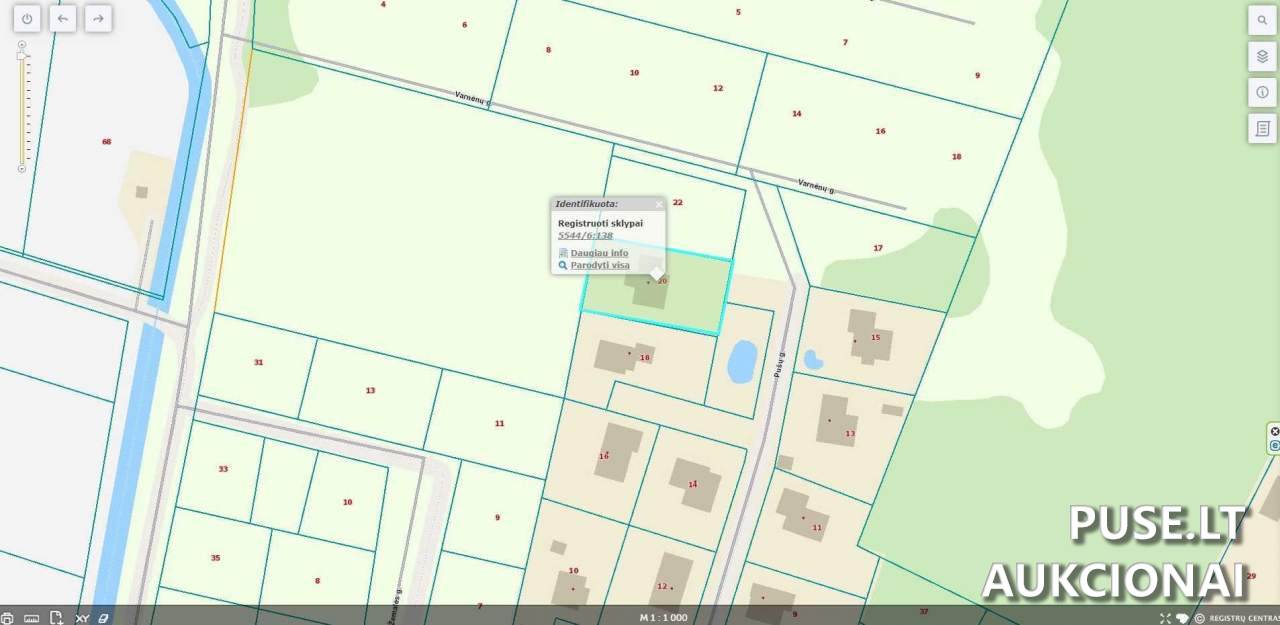Click the add document icon in bottom bar
Viewport: 1280px width, 625px height.
(x=57, y=618)
